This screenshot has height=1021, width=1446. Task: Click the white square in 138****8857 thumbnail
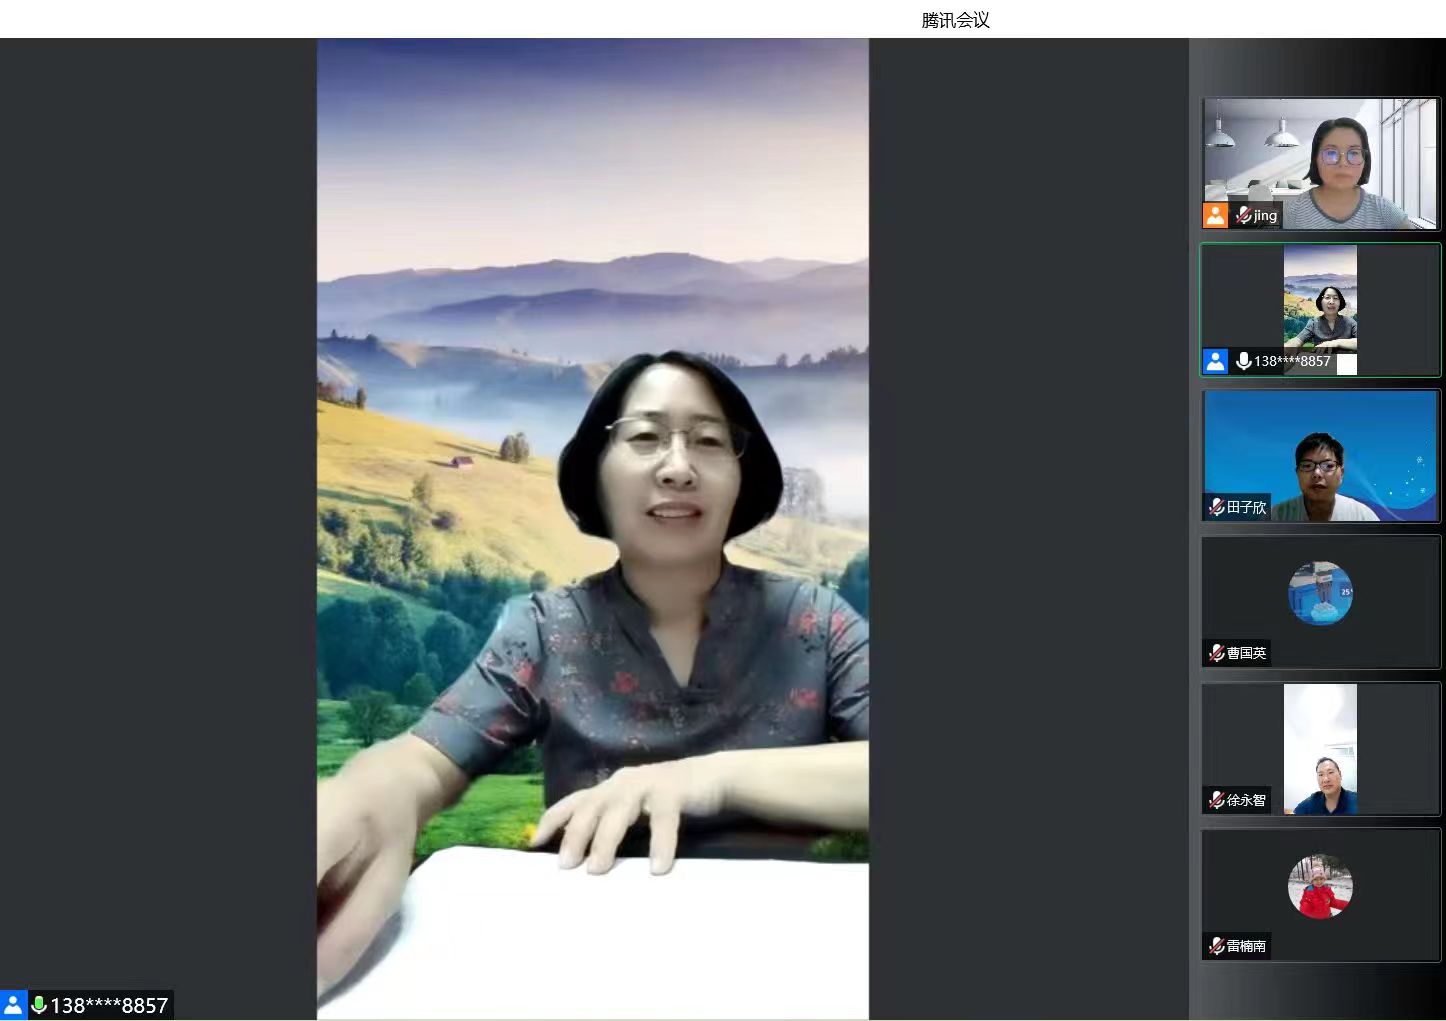point(1347,364)
